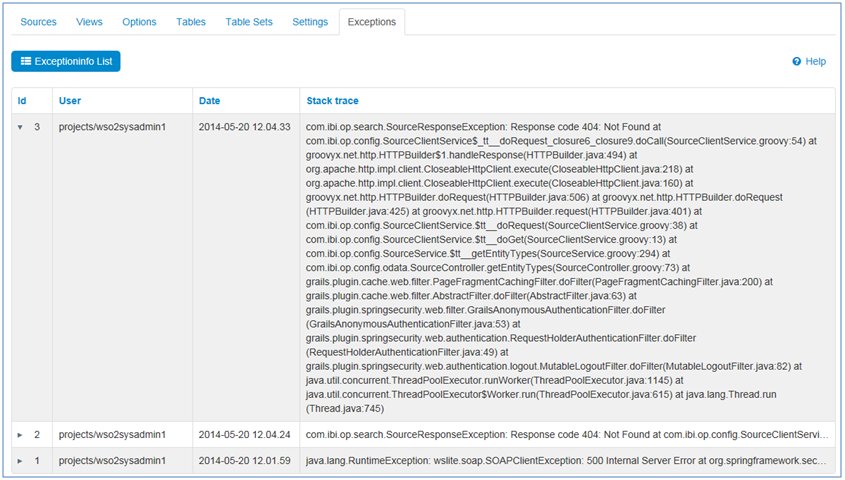Click the ExceptionInfo List button
Image resolution: width=845 pixels, height=480 pixels.
coord(66,62)
